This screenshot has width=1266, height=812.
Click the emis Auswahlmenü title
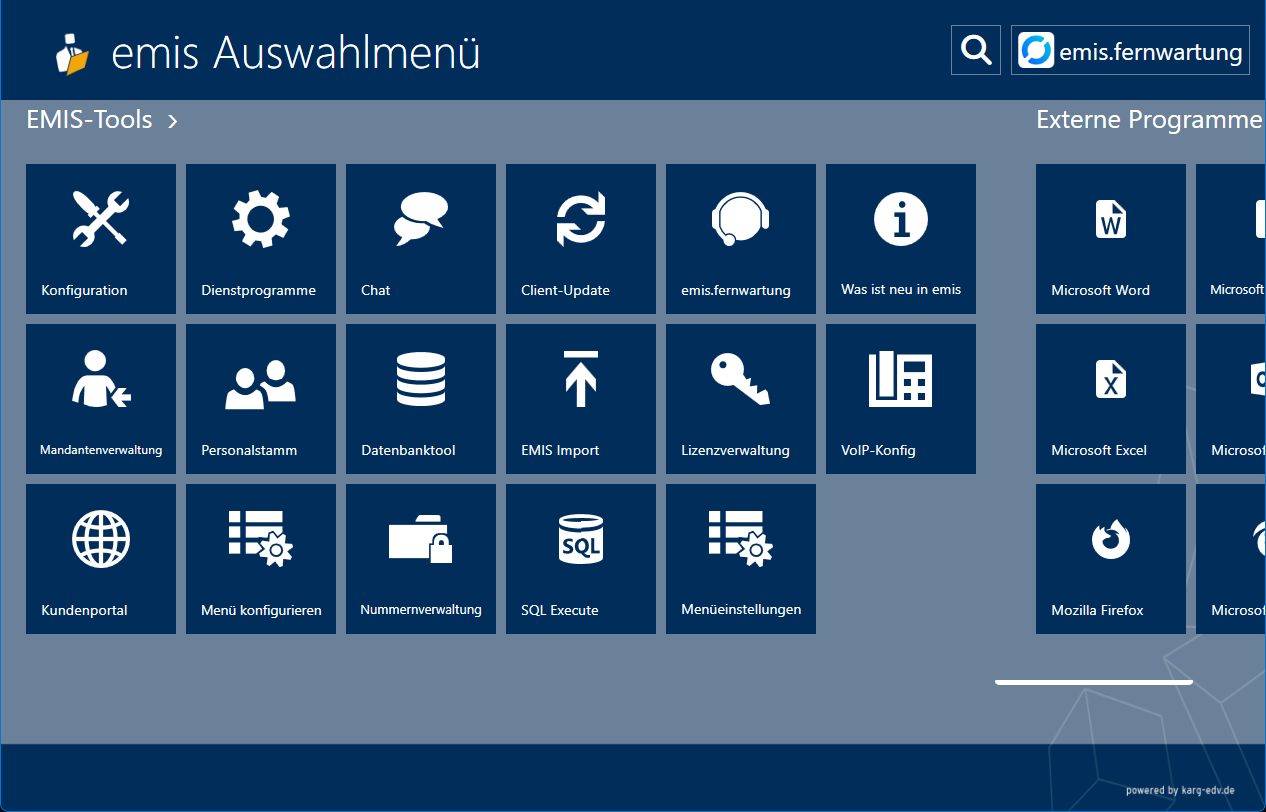(296, 53)
